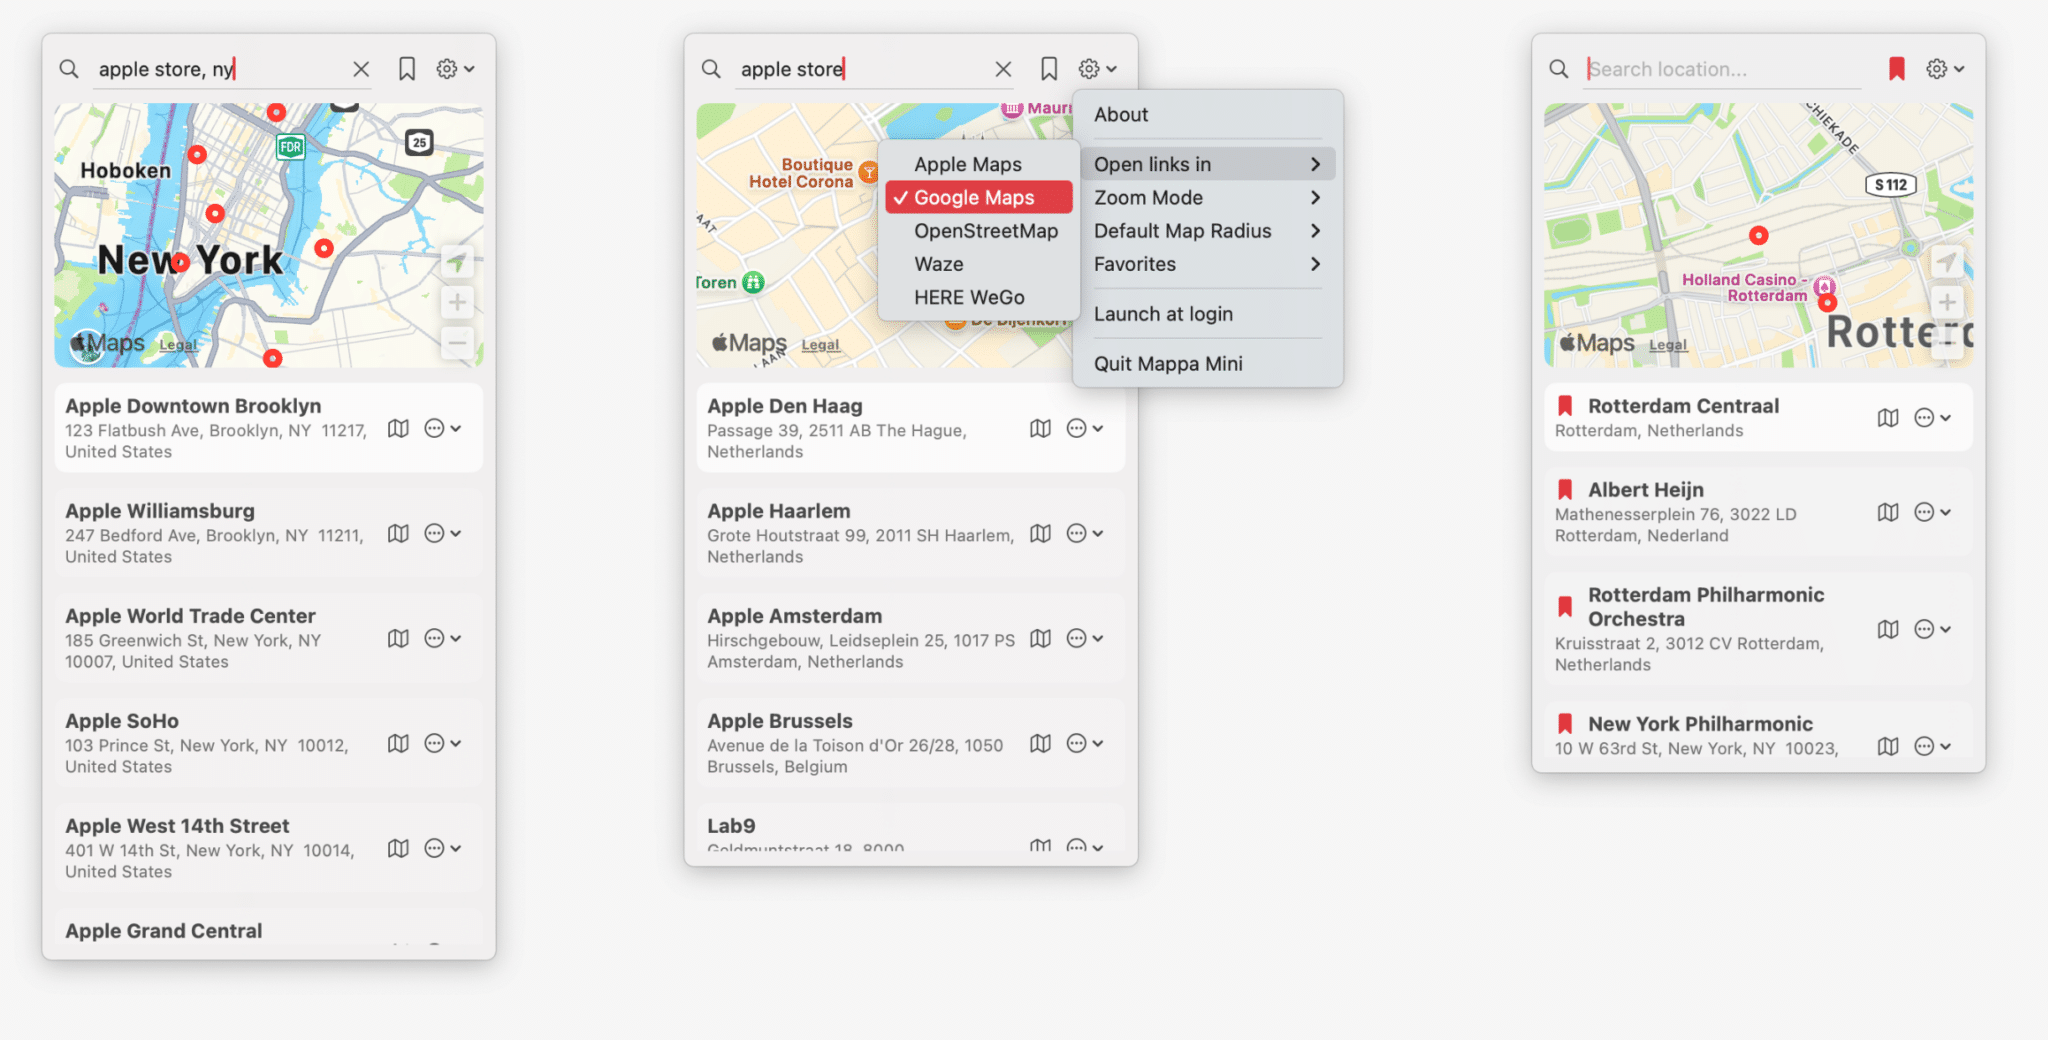The width and height of the screenshot is (2048, 1040).
Task: Expand the Zoom Mode submenu
Action: 1205,198
